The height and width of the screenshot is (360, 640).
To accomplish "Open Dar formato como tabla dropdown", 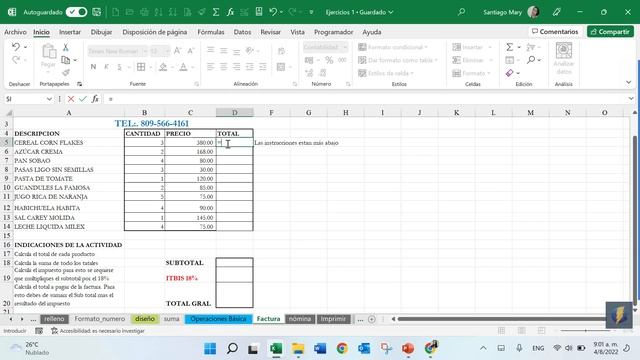I will (x=398, y=60).
